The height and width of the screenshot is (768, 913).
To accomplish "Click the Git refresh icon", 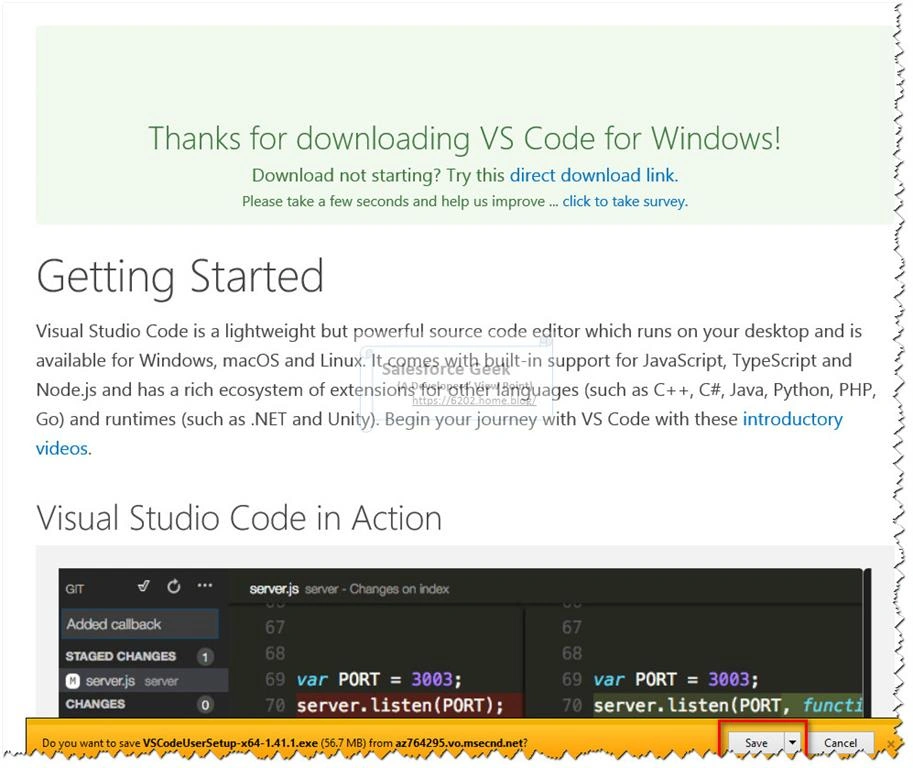I will (x=174, y=586).
